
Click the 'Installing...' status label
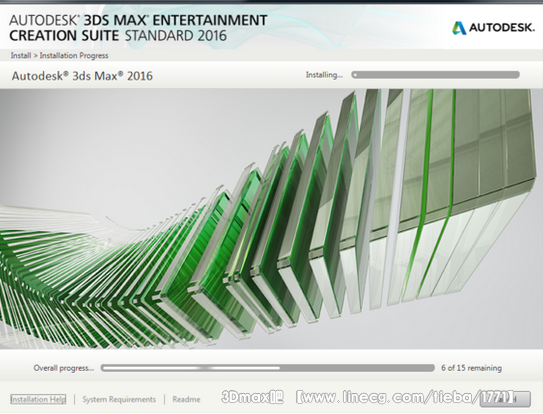(324, 75)
